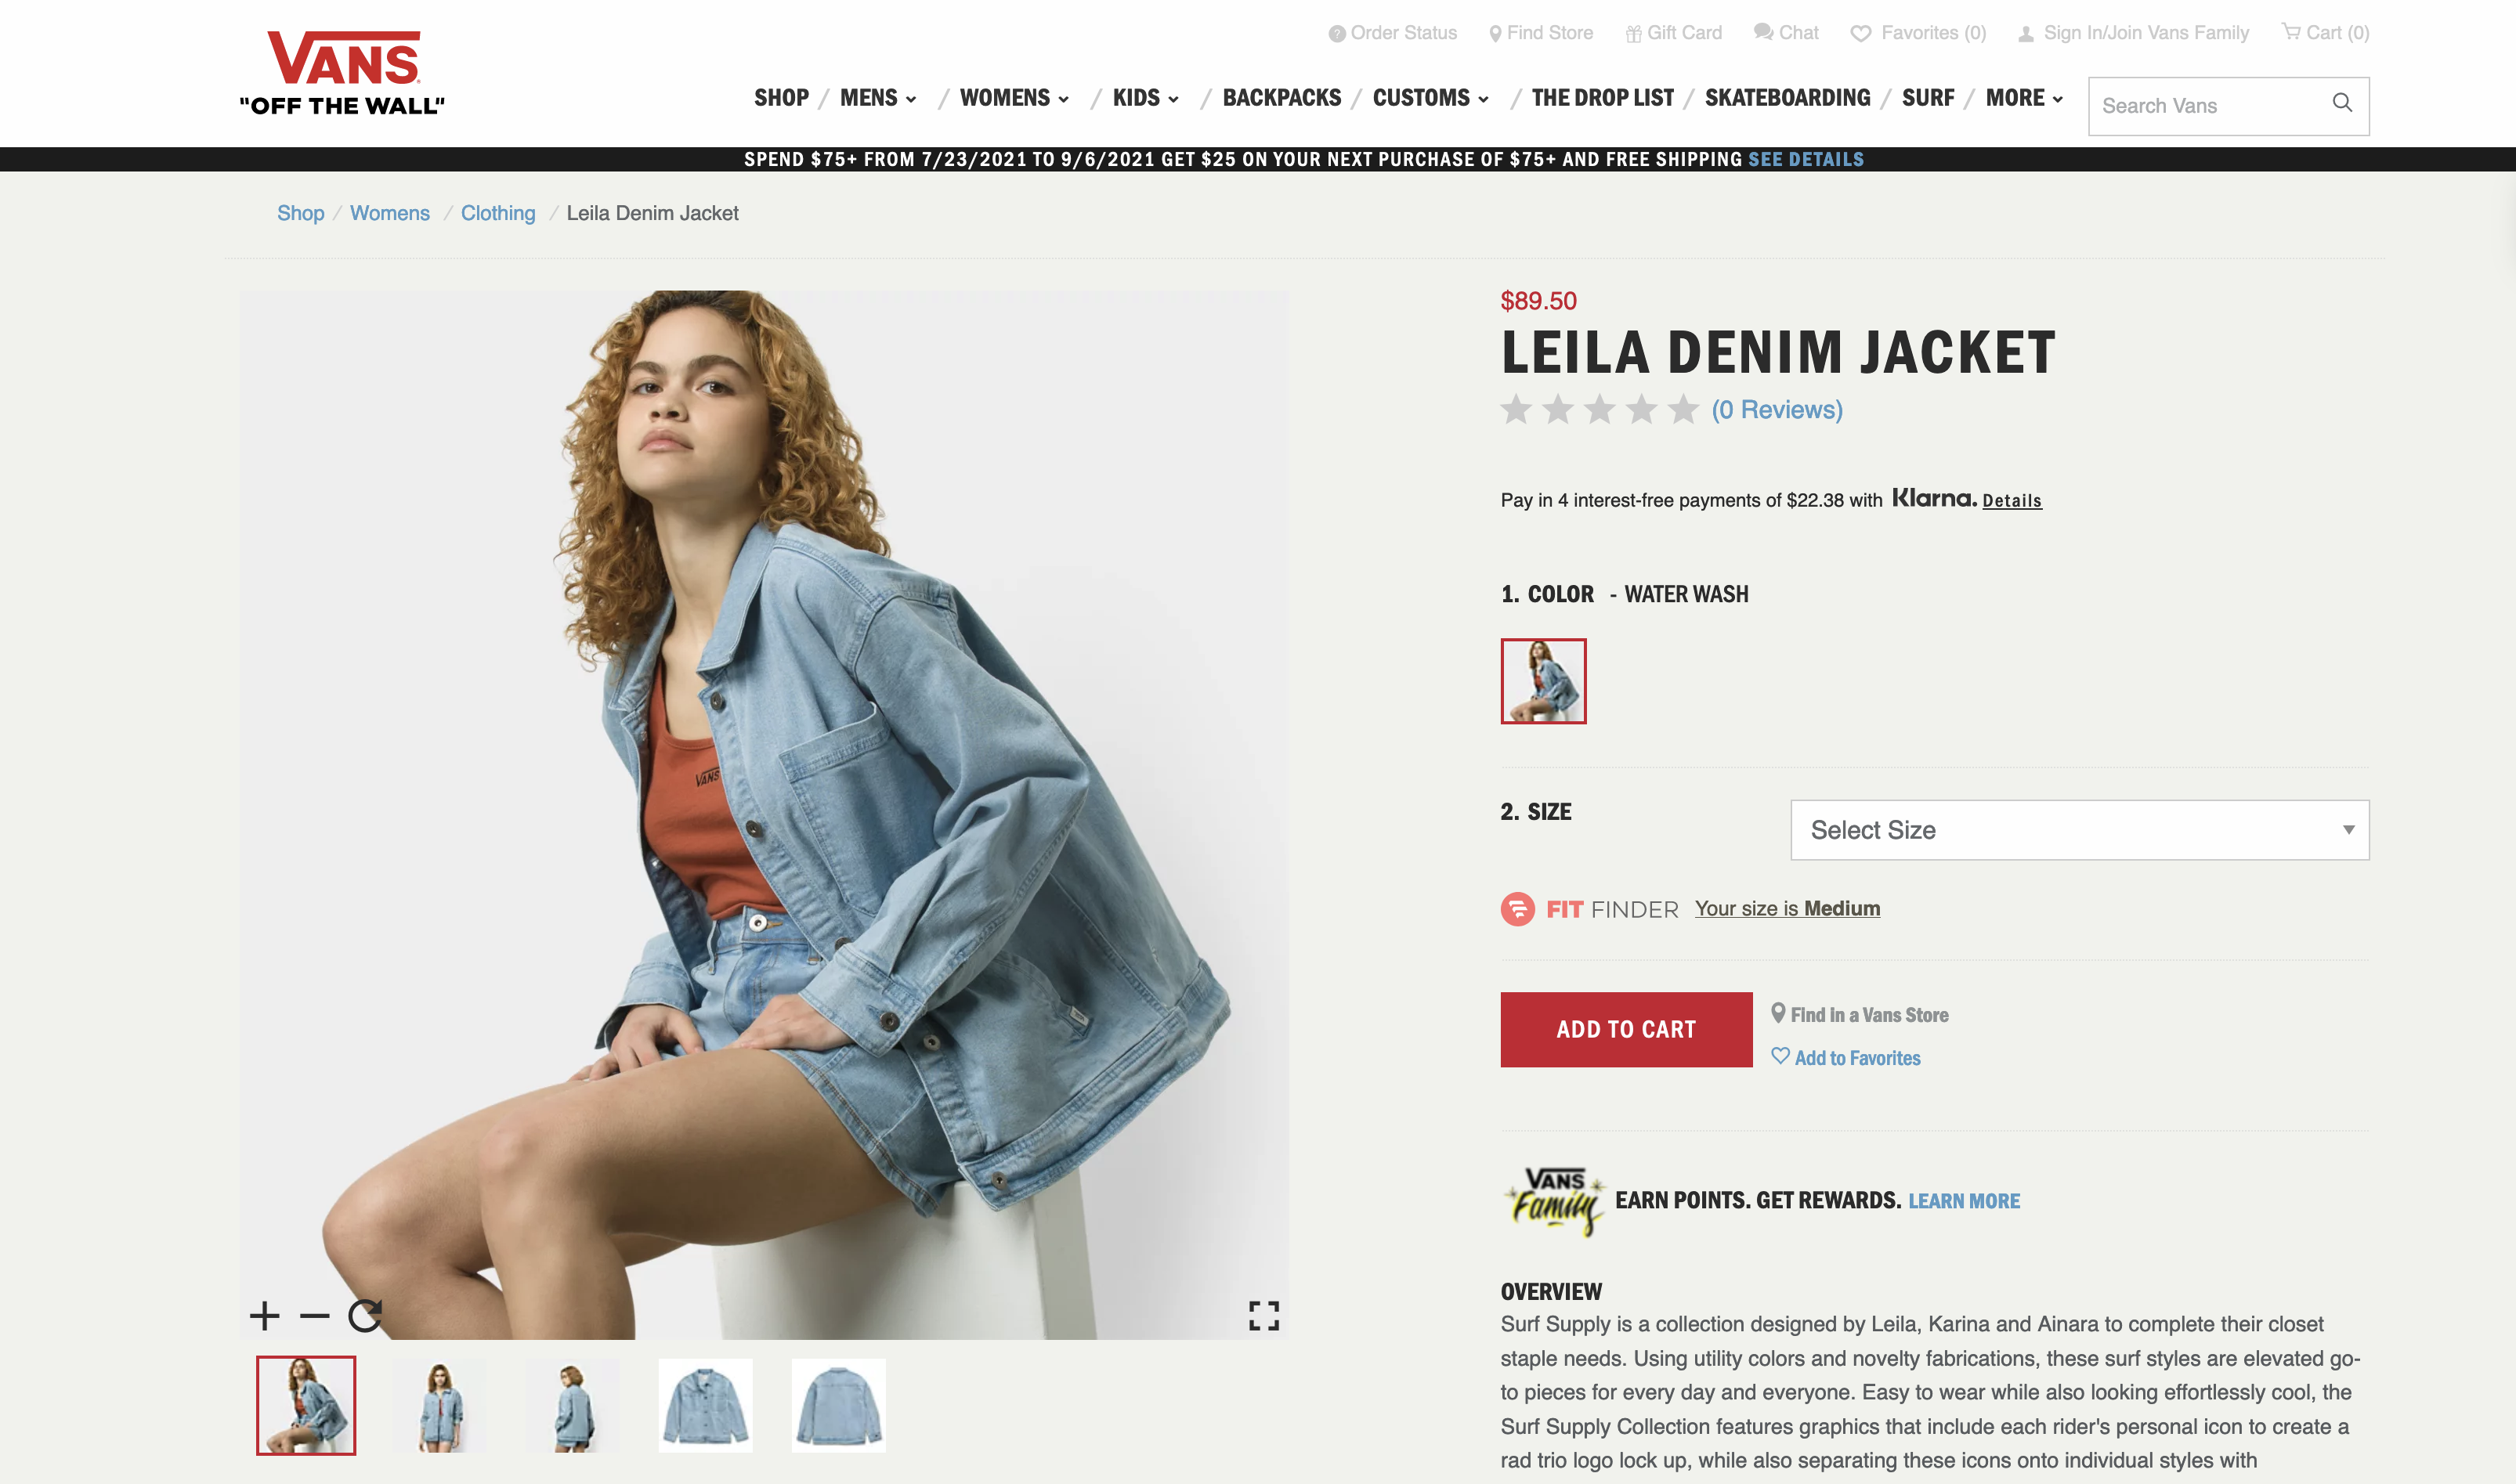Zoom in on the product image with plus icon
2516x1484 pixels.
pyautogui.click(x=264, y=1315)
